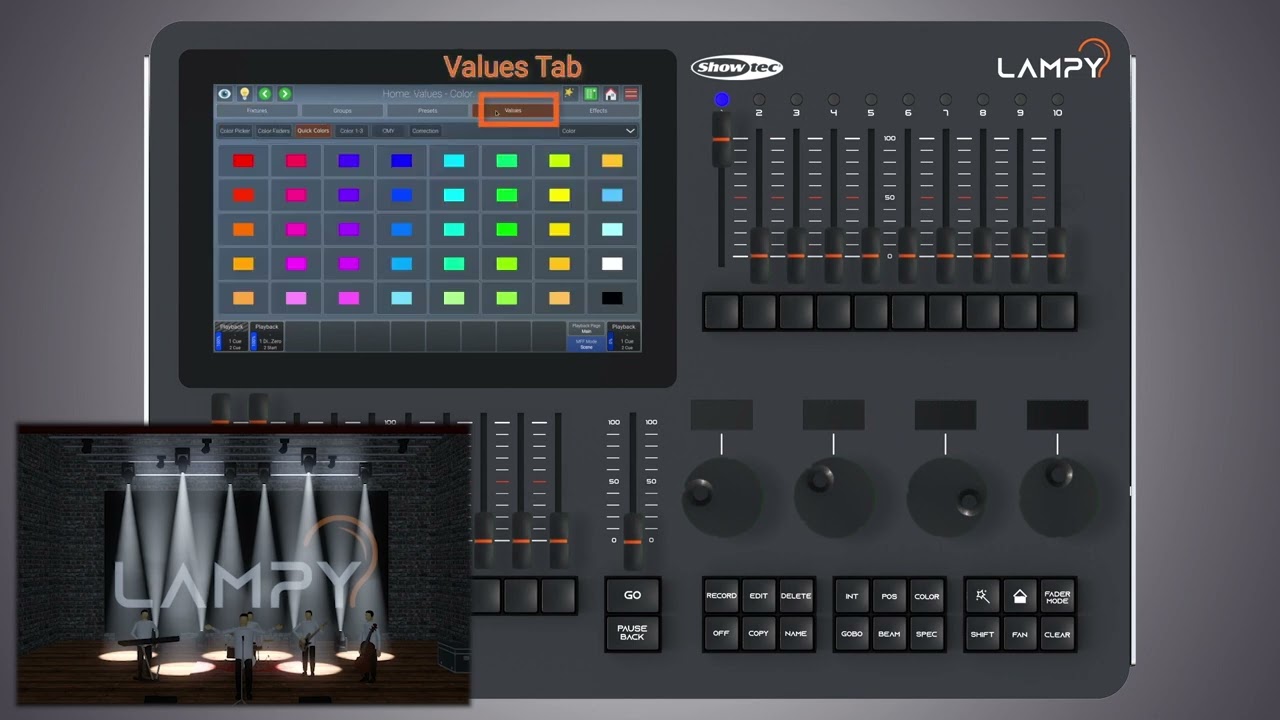Screen dimensions: 1280x720
Task: Pick the white quick color swatch
Action: coord(612,264)
